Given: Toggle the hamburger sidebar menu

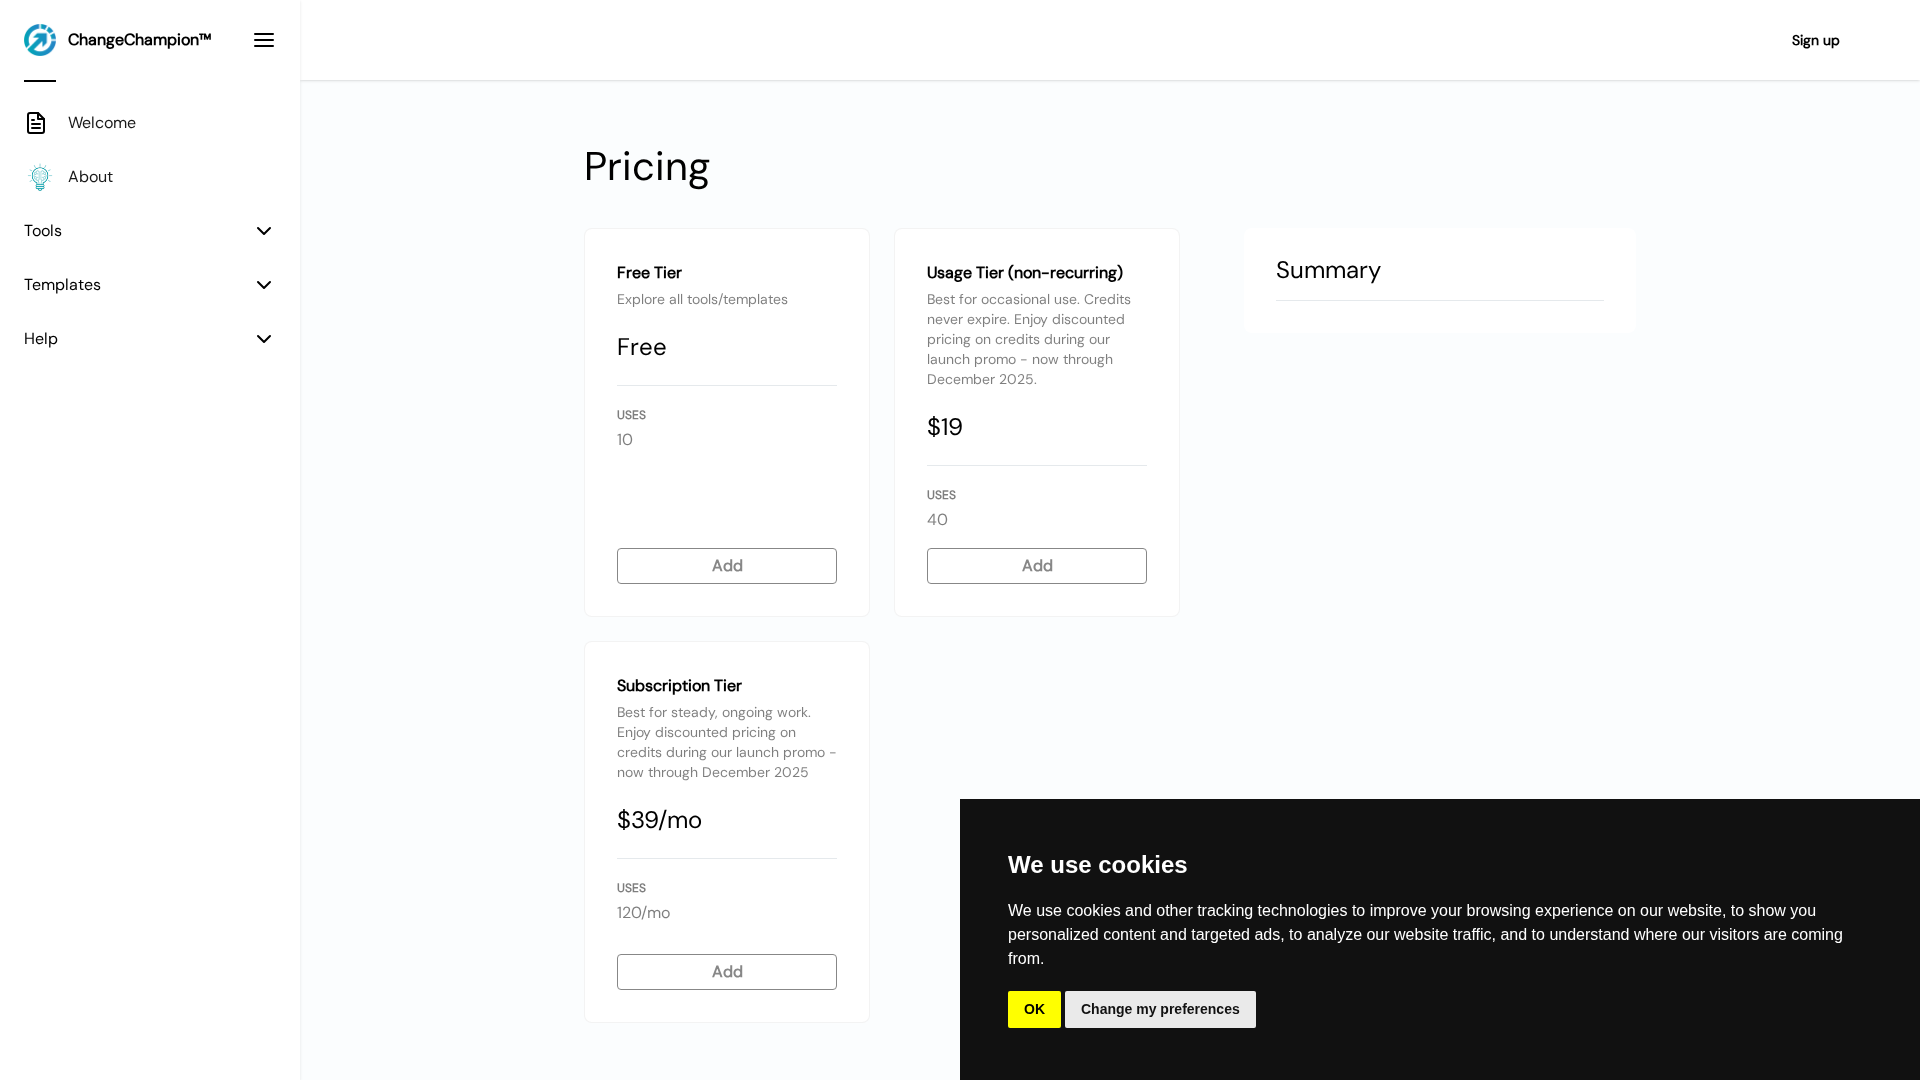Looking at the screenshot, I should (x=264, y=40).
